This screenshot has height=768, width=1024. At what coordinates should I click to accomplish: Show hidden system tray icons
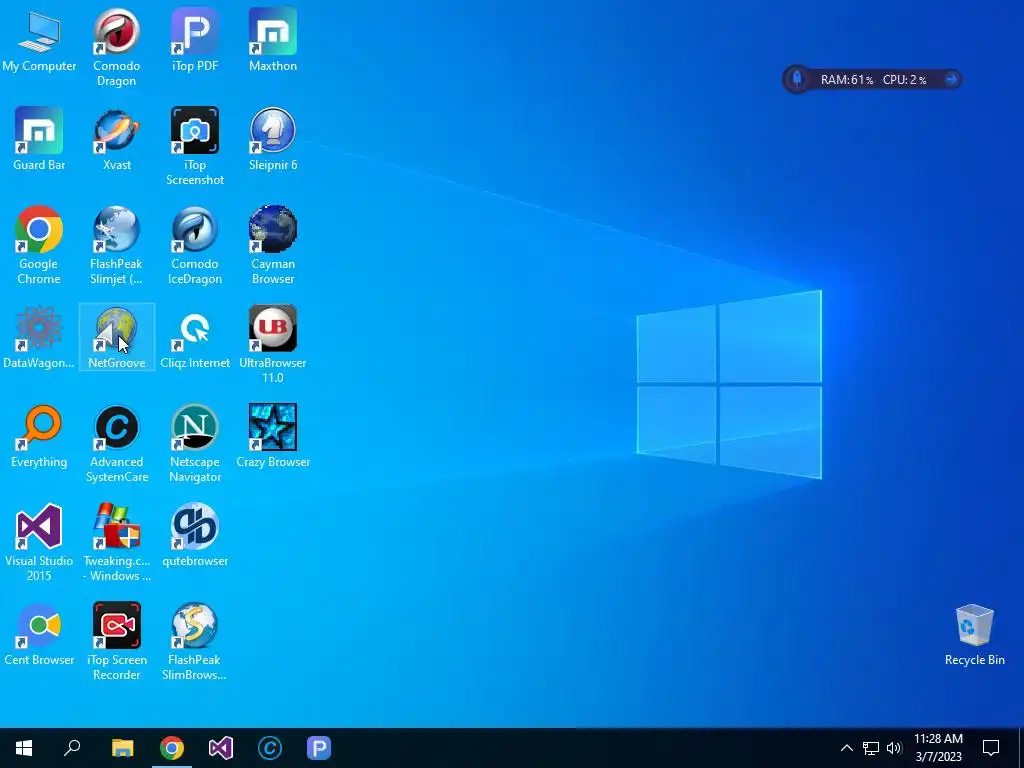pos(846,748)
